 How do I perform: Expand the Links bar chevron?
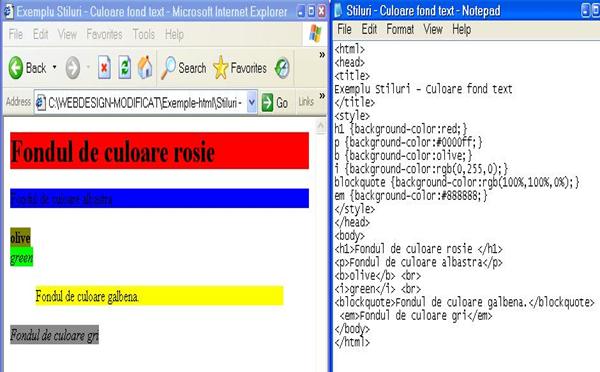pyautogui.click(x=322, y=95)
